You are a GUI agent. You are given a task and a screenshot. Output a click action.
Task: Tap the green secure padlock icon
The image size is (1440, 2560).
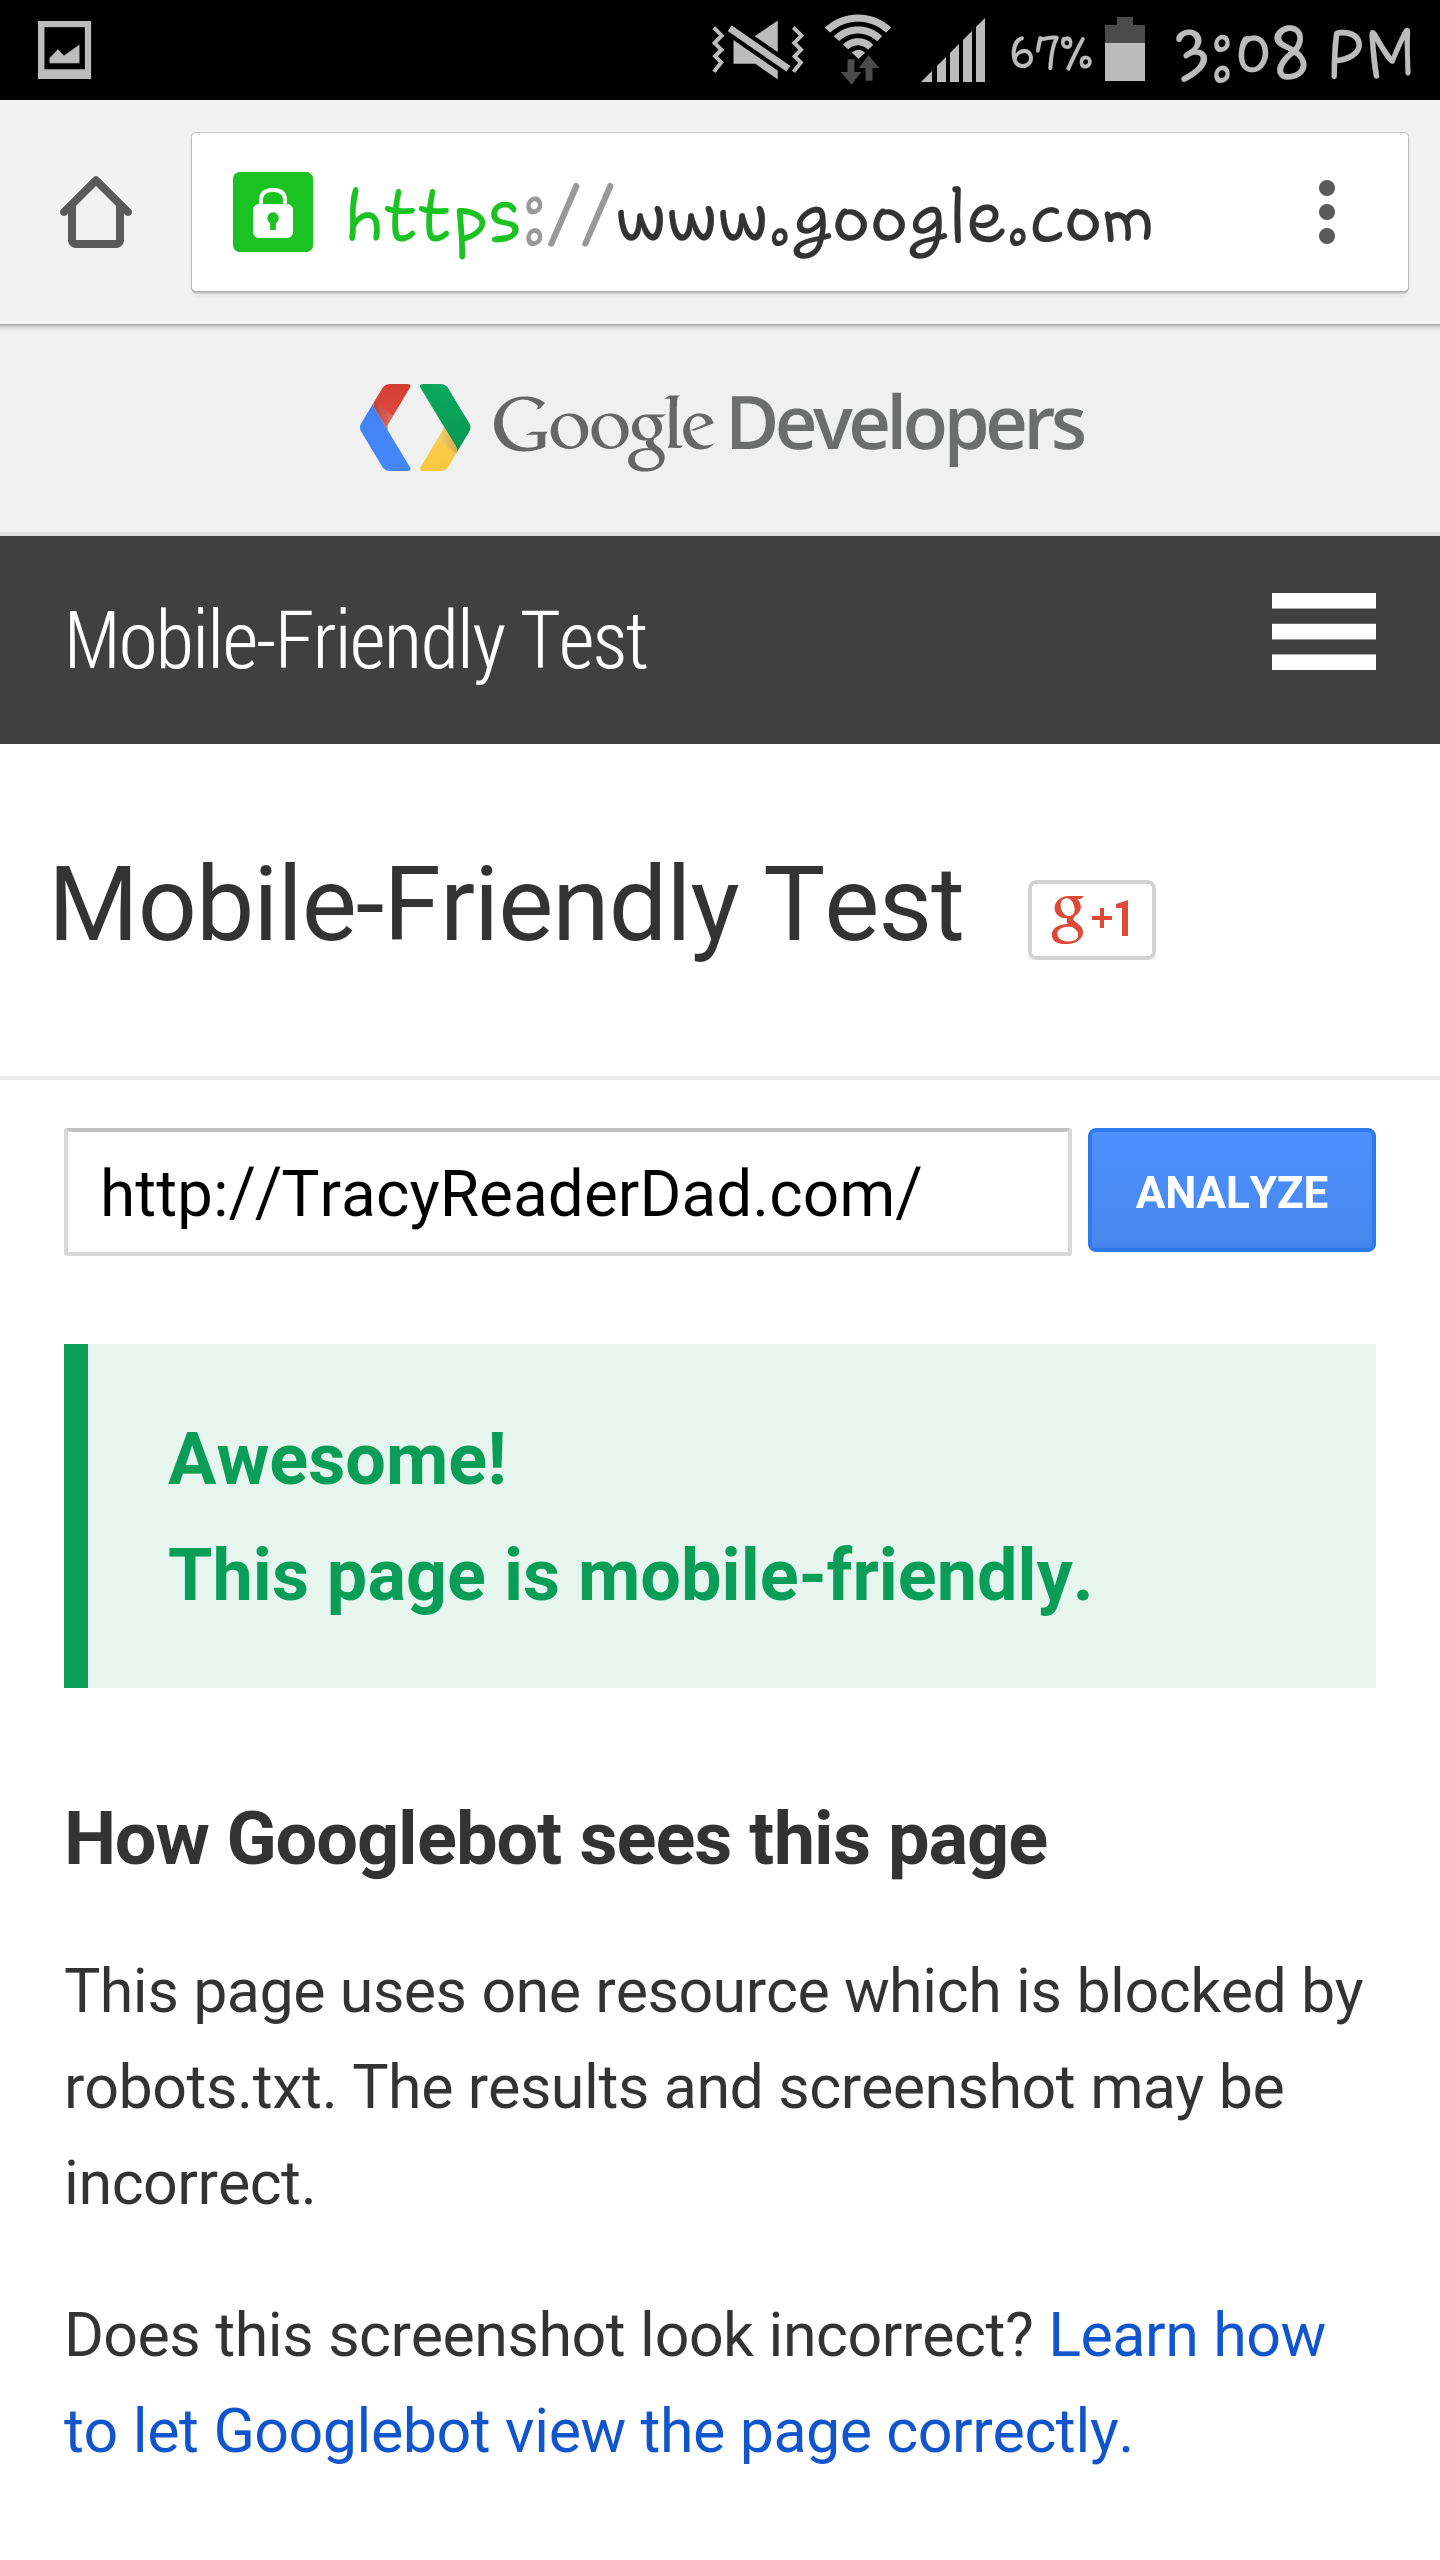point(272,212)
